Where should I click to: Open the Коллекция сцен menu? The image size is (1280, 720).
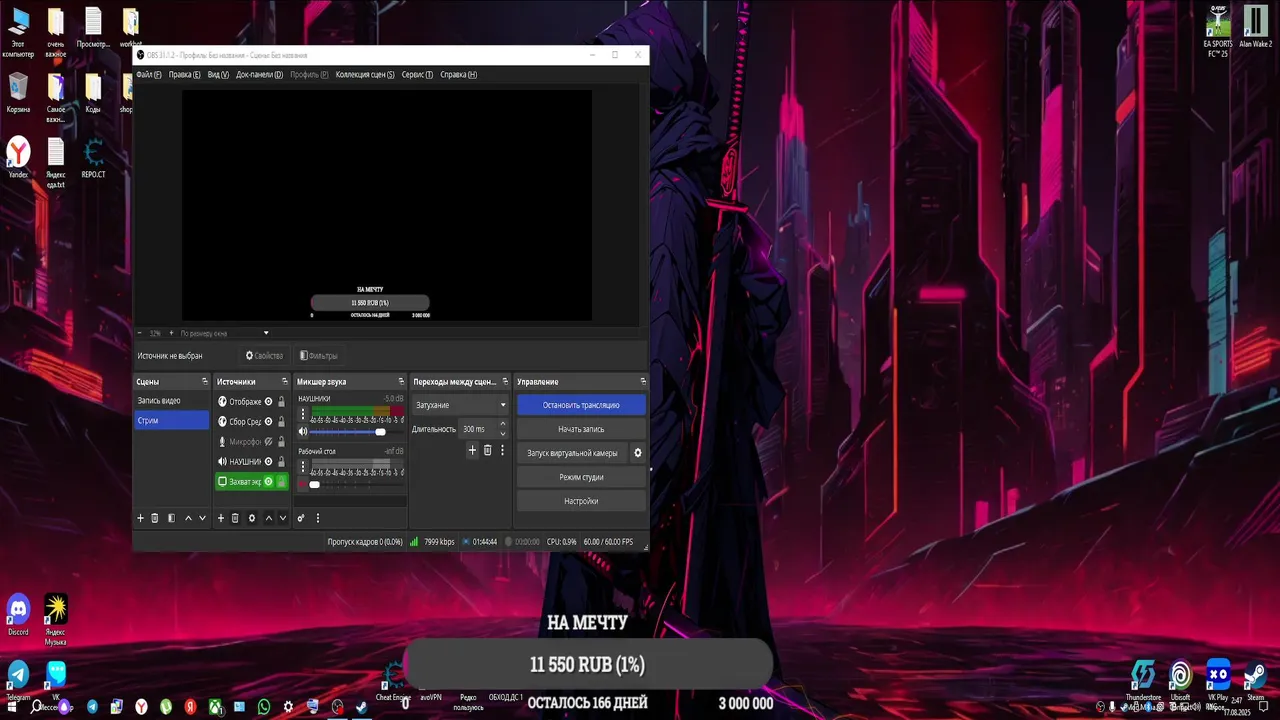[365, 75]
